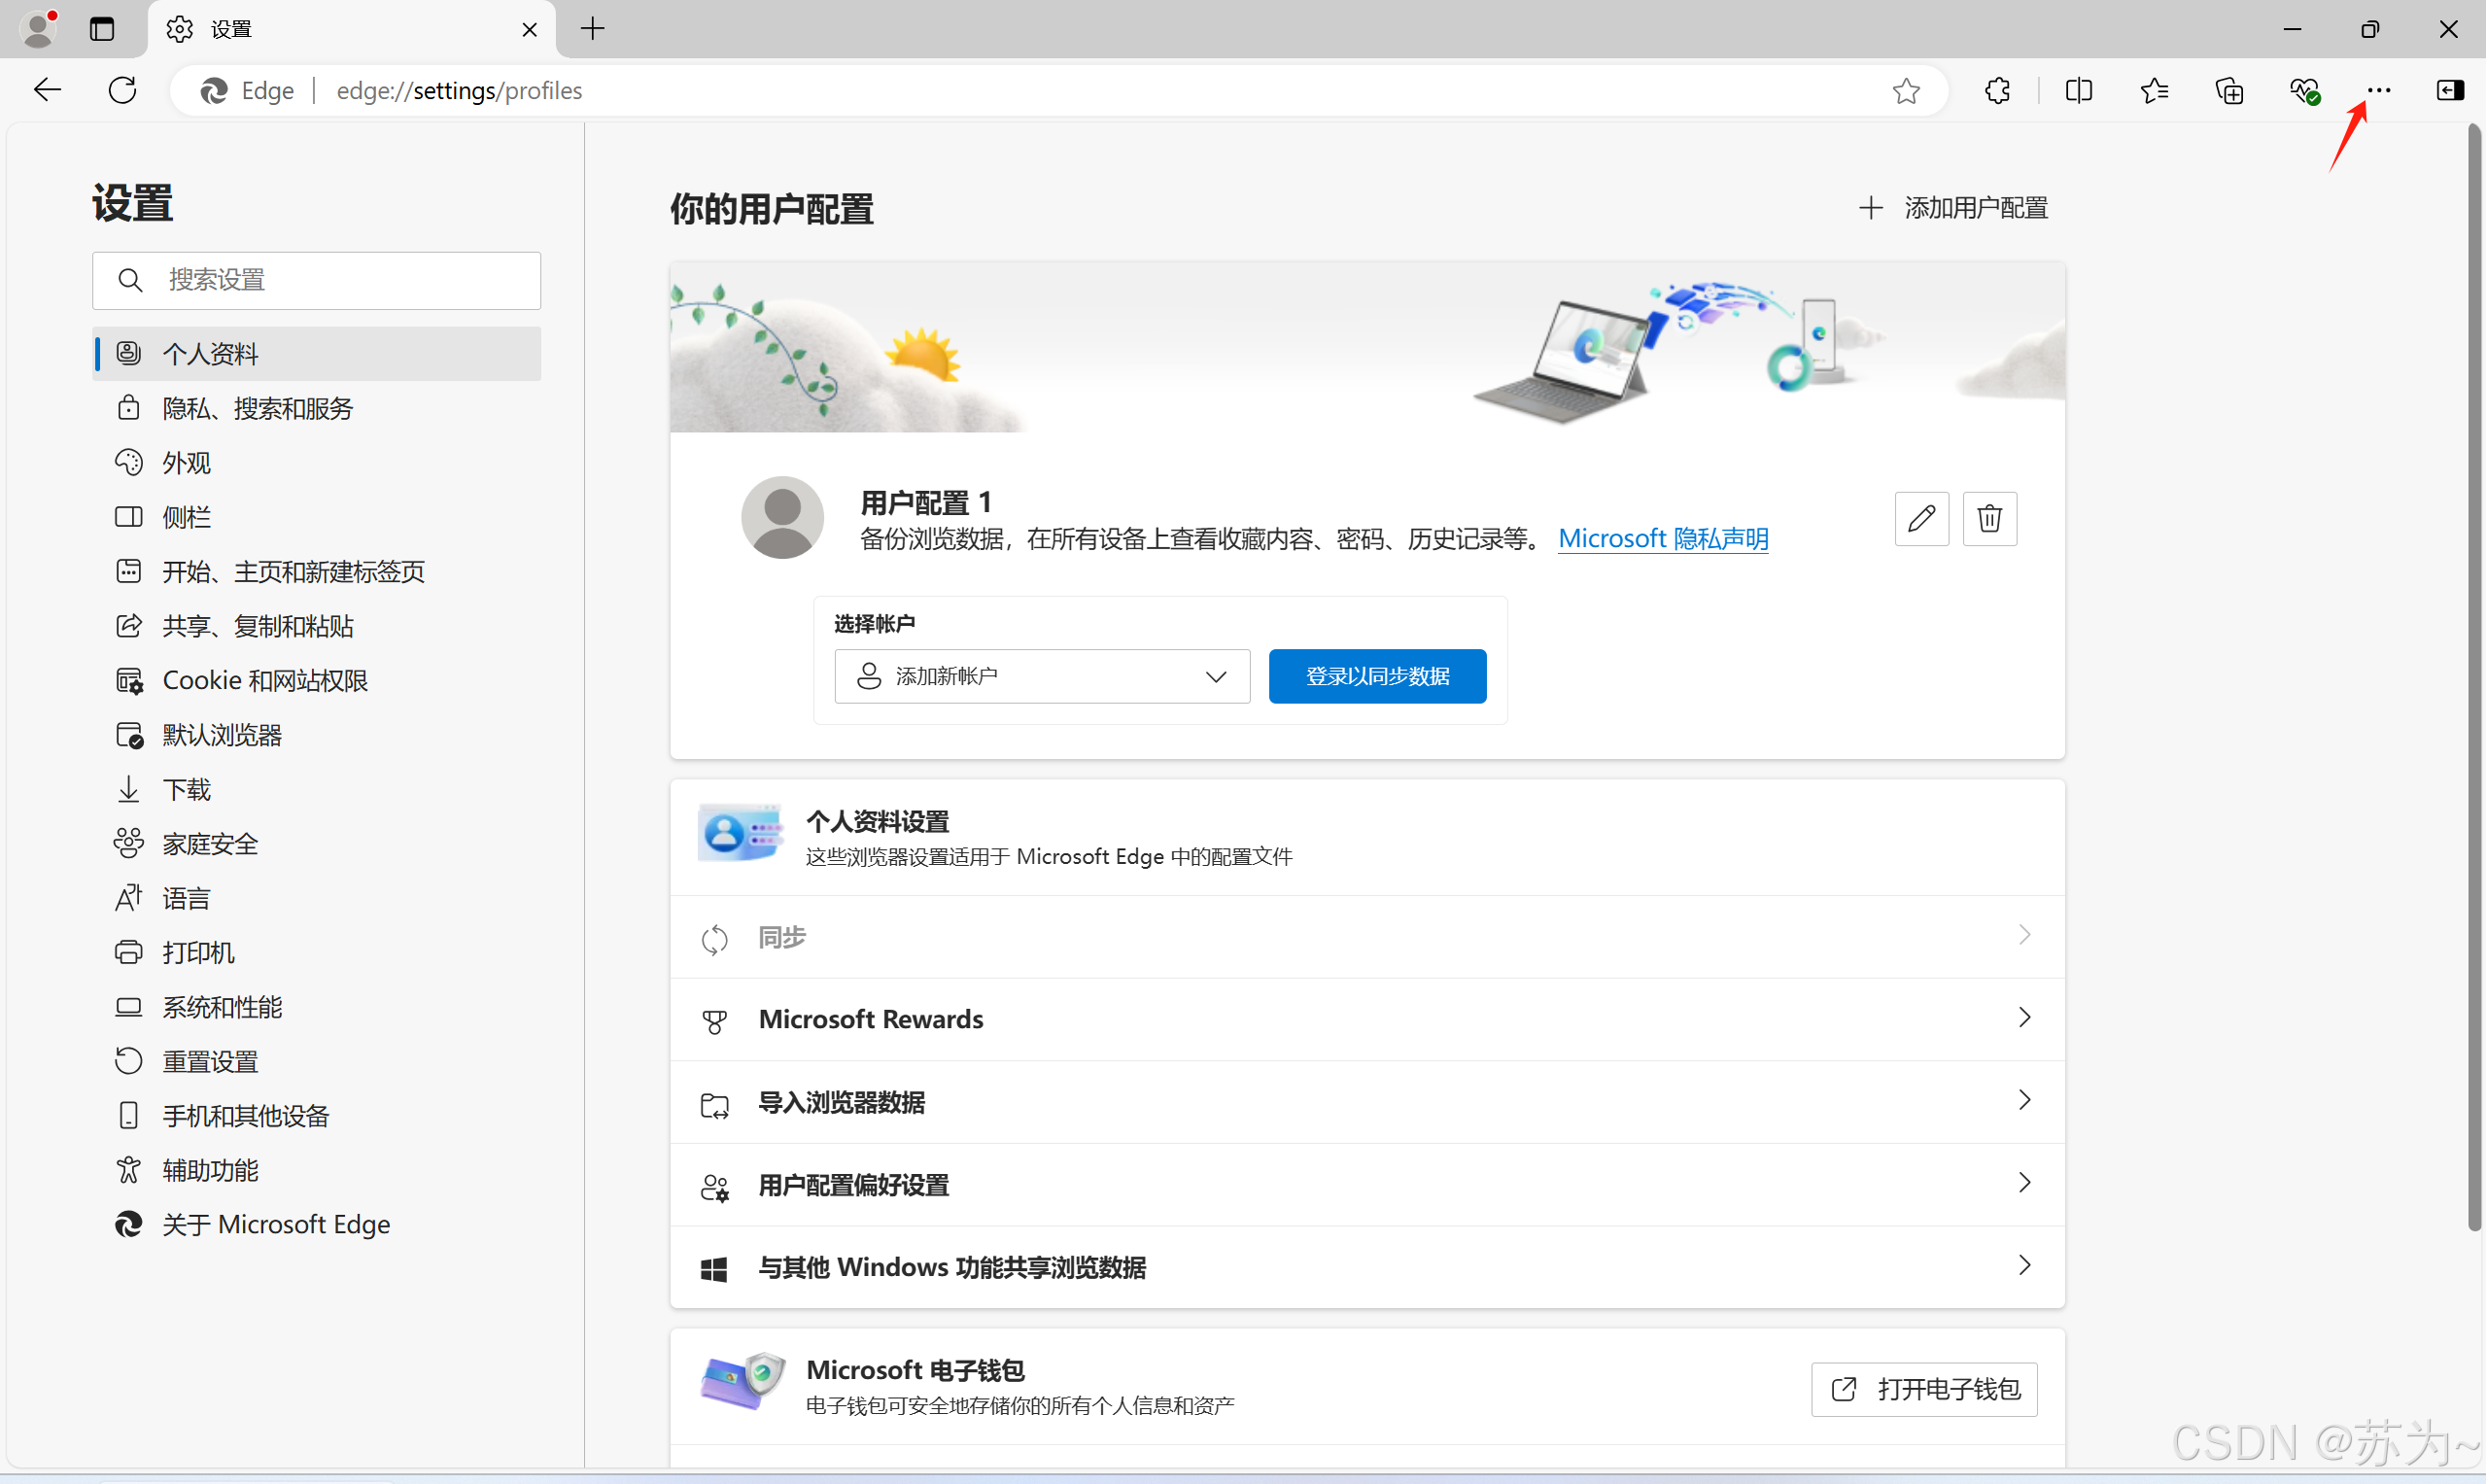
Task: Click the delete profile trash icon
Action: click(x=1989, y=518)
